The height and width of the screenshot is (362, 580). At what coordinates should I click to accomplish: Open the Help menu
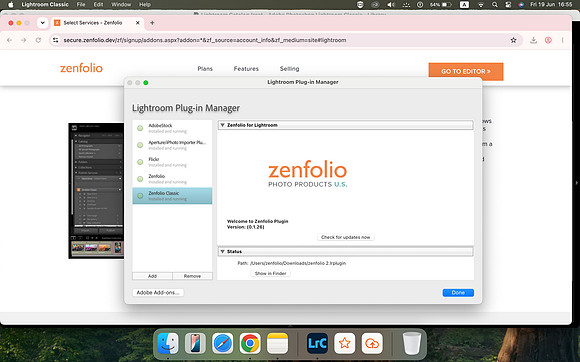[x=145, y=4]
